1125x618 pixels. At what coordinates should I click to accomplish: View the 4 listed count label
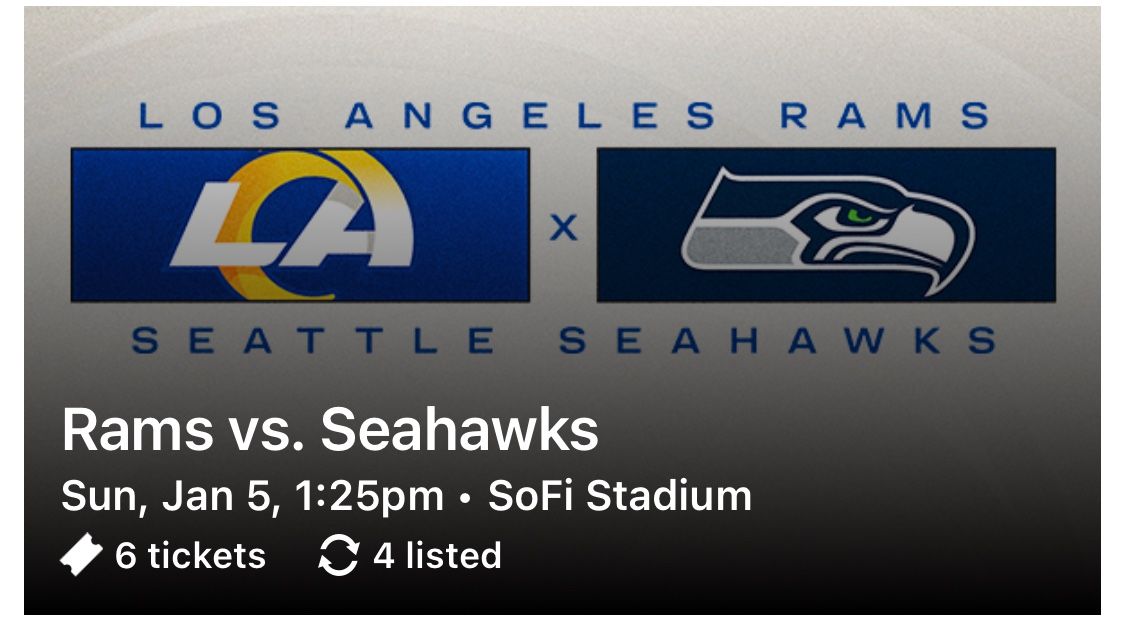click(437, 556)
